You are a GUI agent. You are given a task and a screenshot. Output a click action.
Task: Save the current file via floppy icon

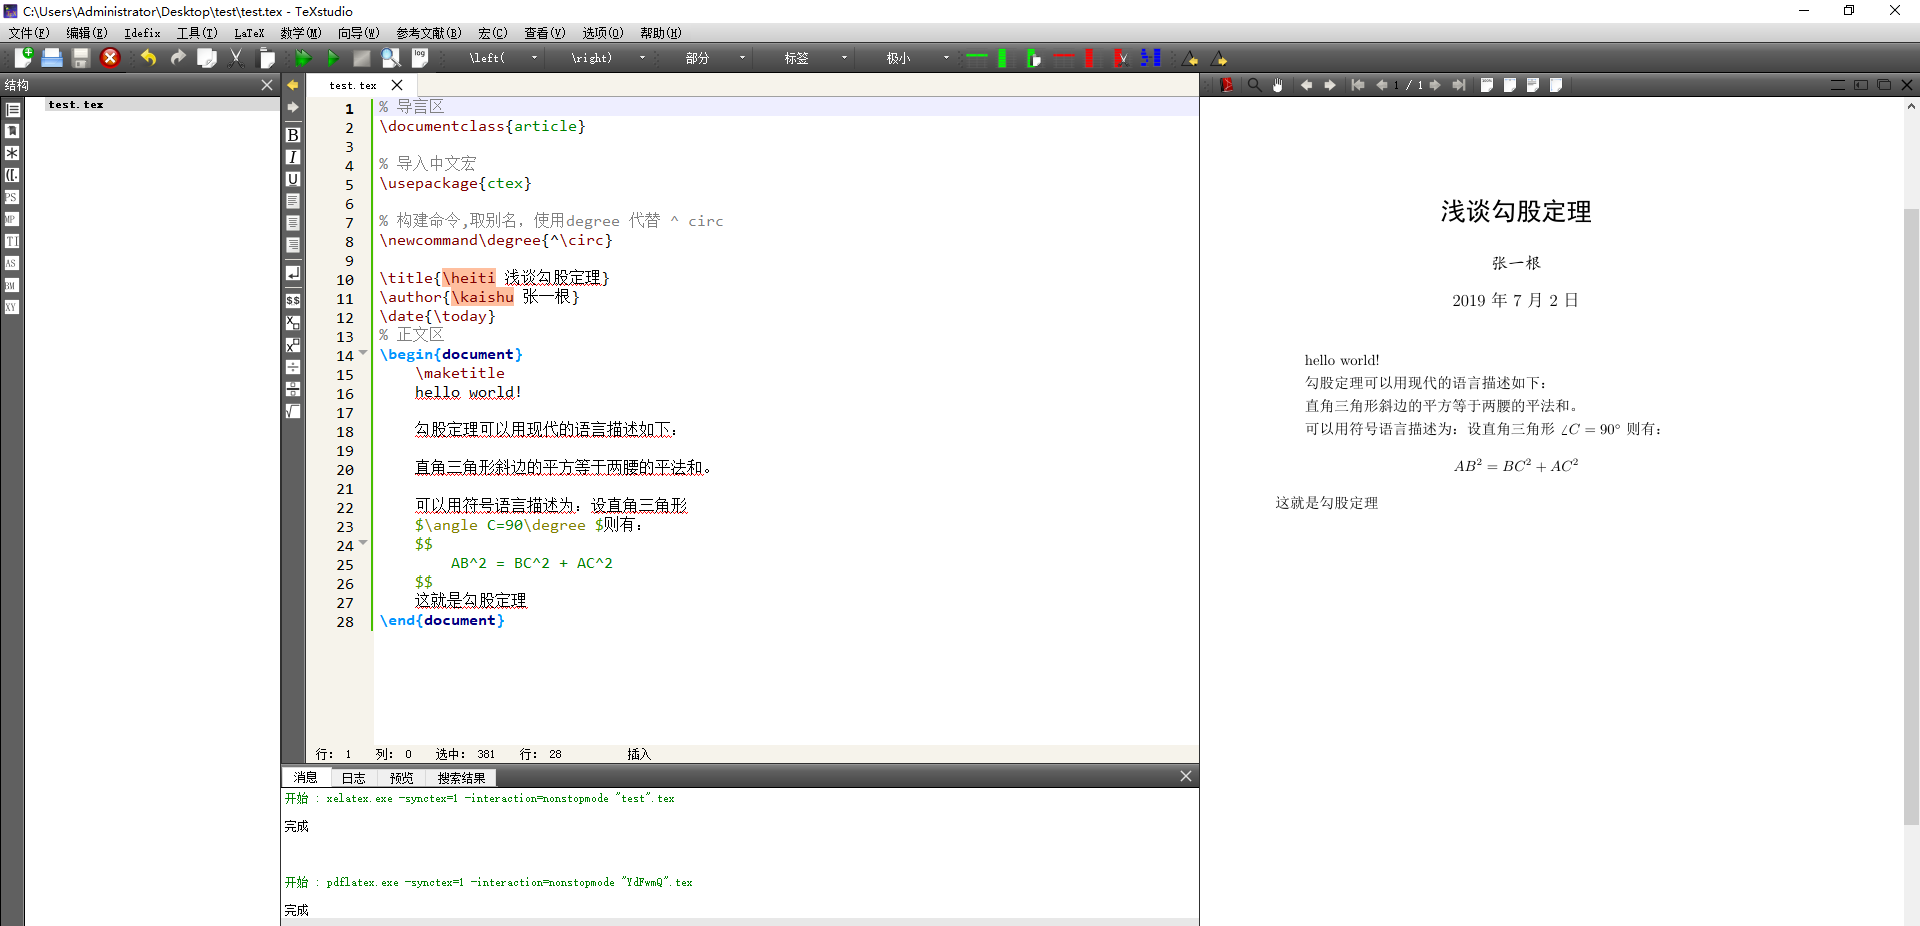[81, 58]
